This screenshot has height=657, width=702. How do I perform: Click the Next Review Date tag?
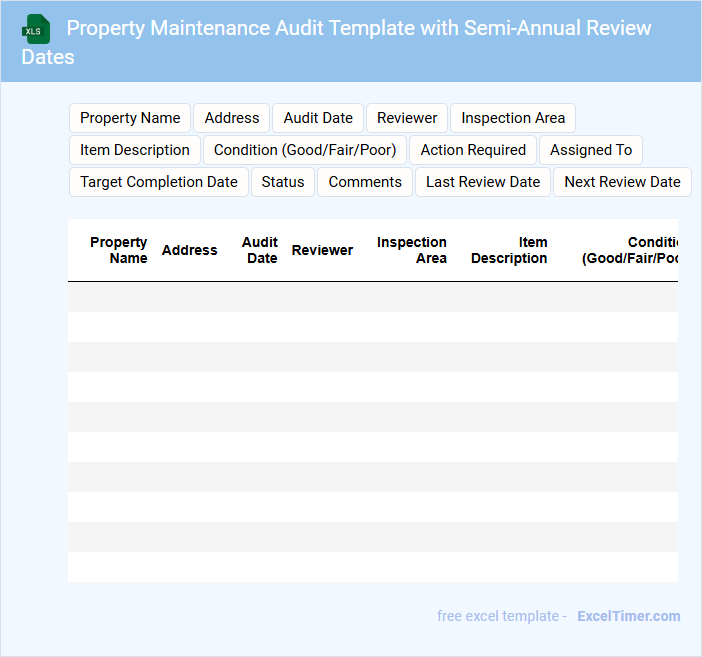click(x=622, y=182)
